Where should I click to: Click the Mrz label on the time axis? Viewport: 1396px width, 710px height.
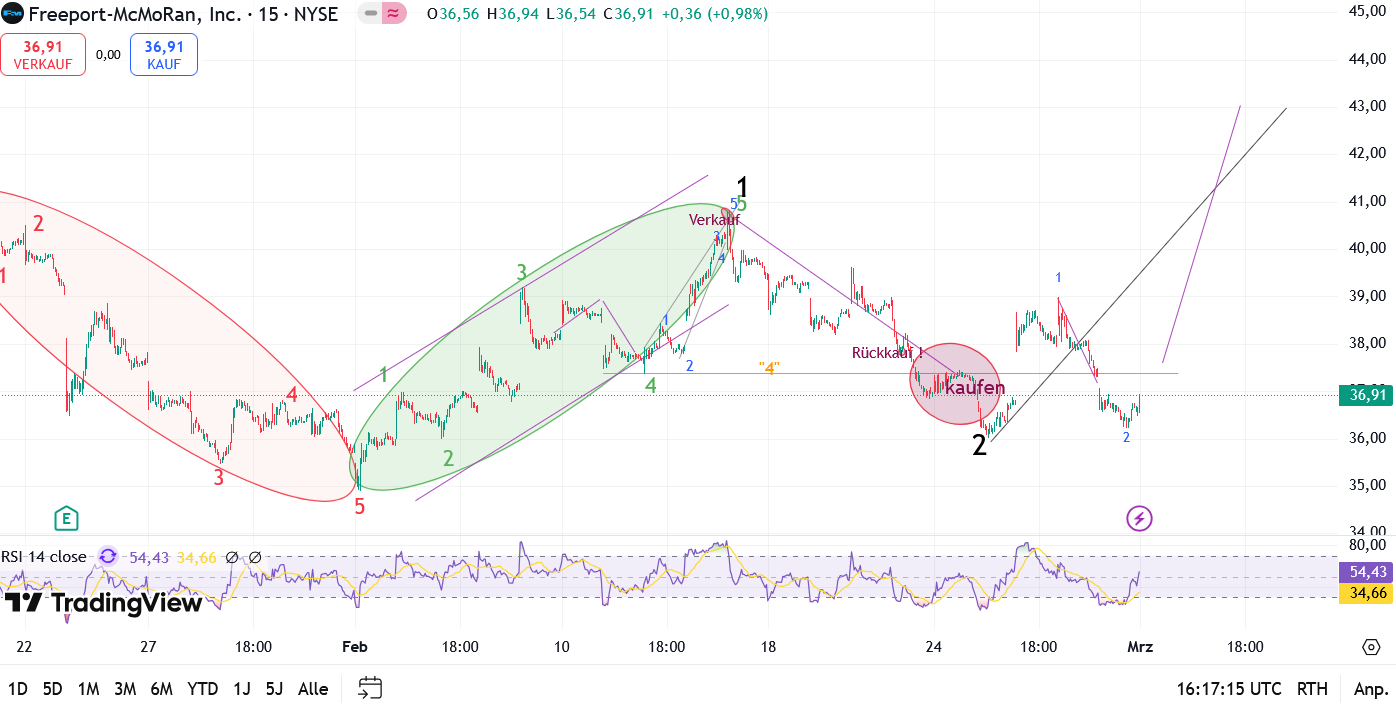1140,647
